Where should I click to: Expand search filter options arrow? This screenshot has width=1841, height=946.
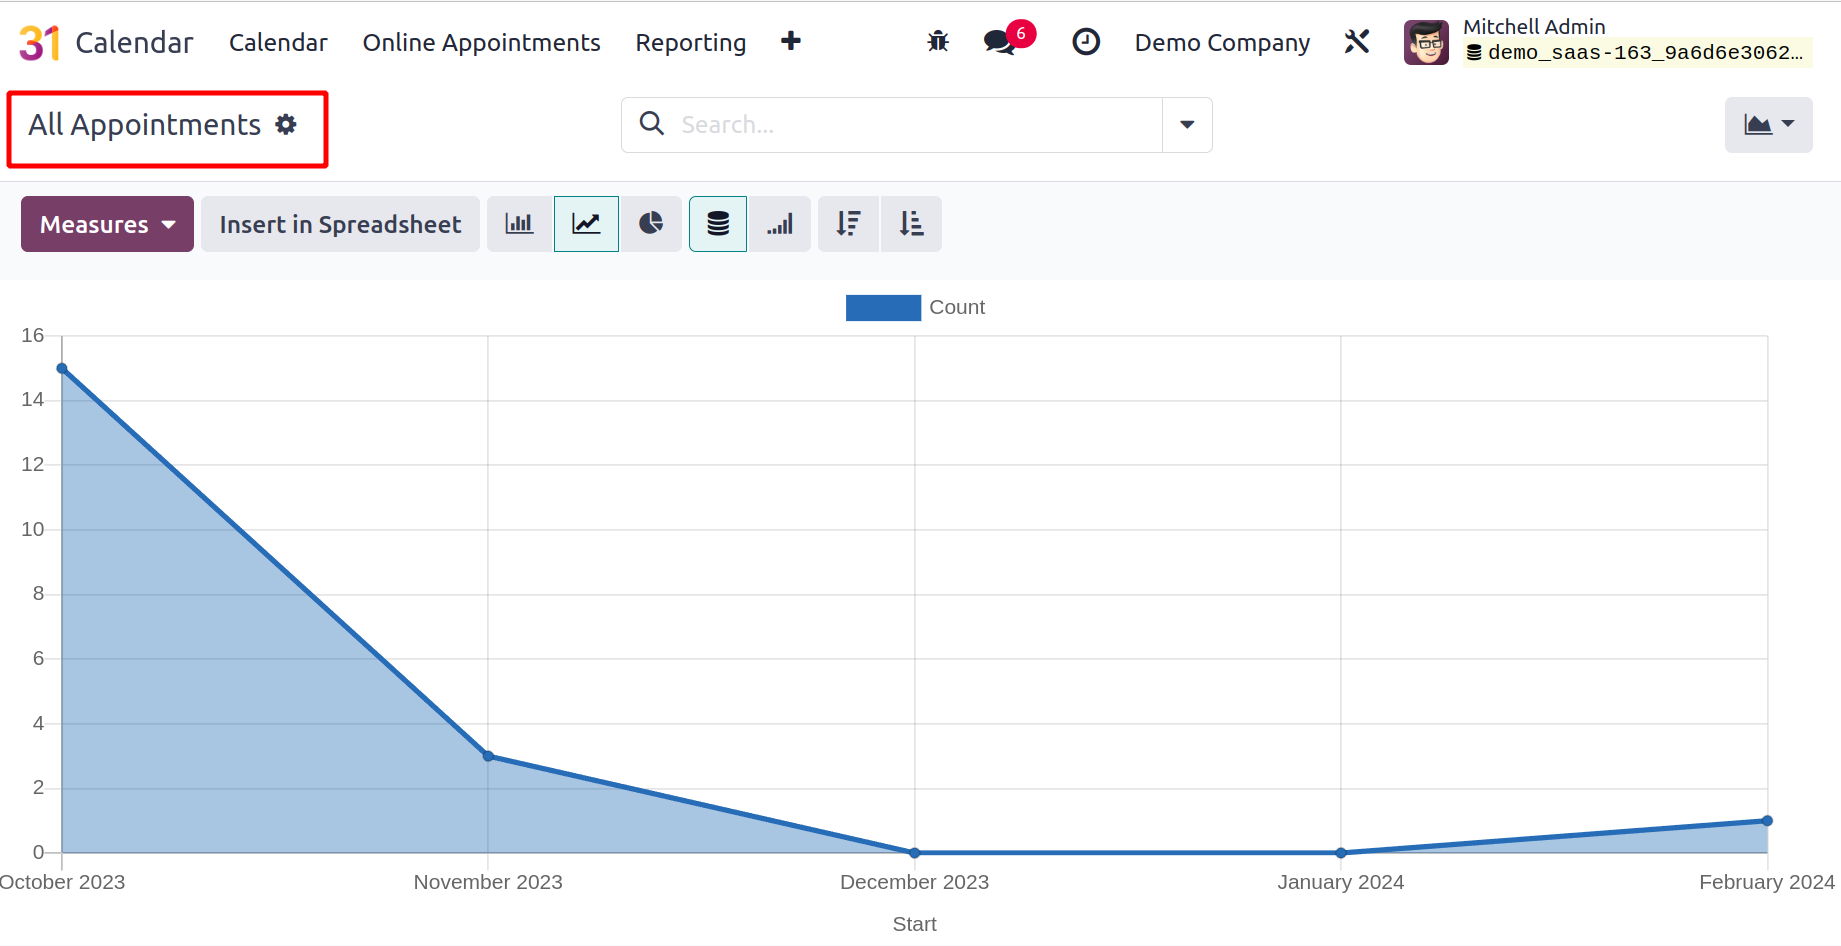[1187, 125]
